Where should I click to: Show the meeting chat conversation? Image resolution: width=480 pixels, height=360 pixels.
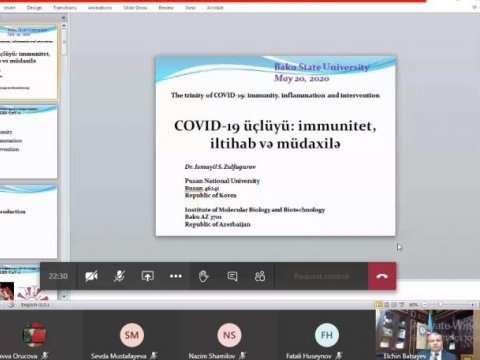coord(232,276)
